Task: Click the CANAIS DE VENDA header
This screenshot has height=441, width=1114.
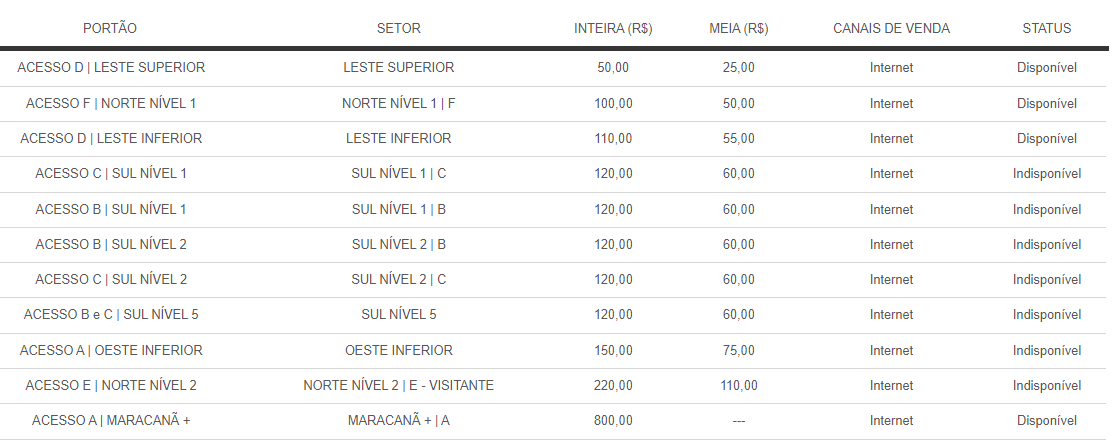Action: tap(892, 28)
